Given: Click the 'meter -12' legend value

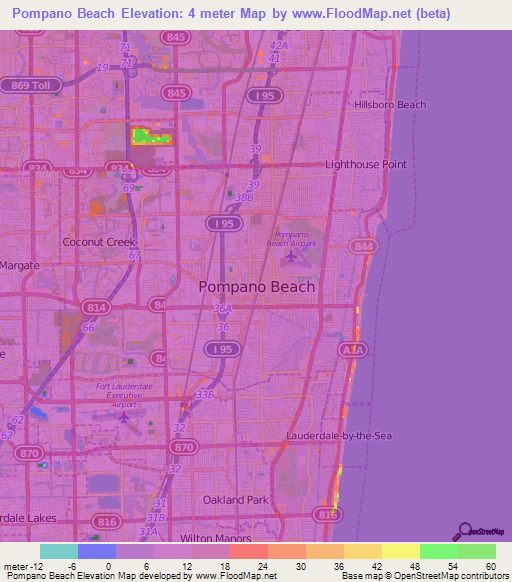Looking at the screenshot, I should coord(24,567).
